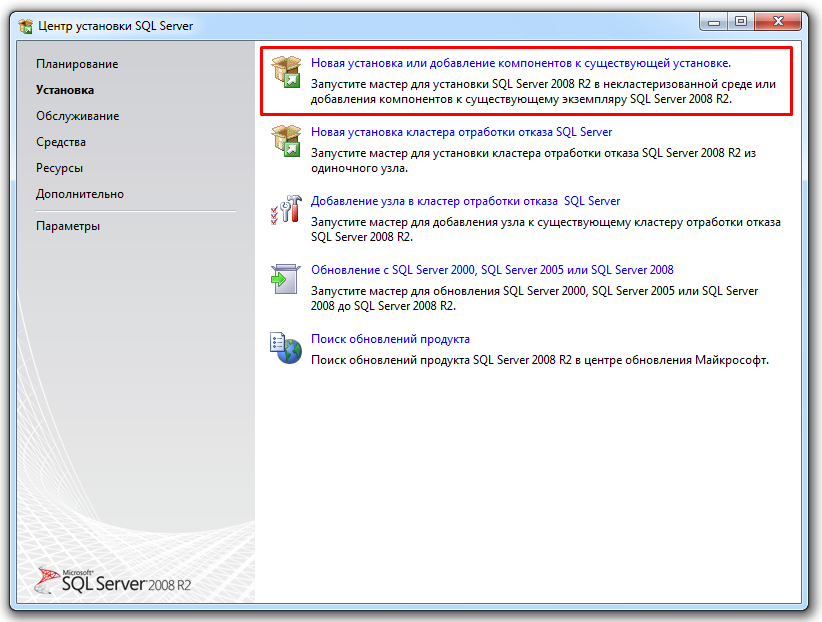Screen dimensions: 822x622
Task: Click description about добавления узла к существующему кластеру
Action: click(x=546, y=229)
